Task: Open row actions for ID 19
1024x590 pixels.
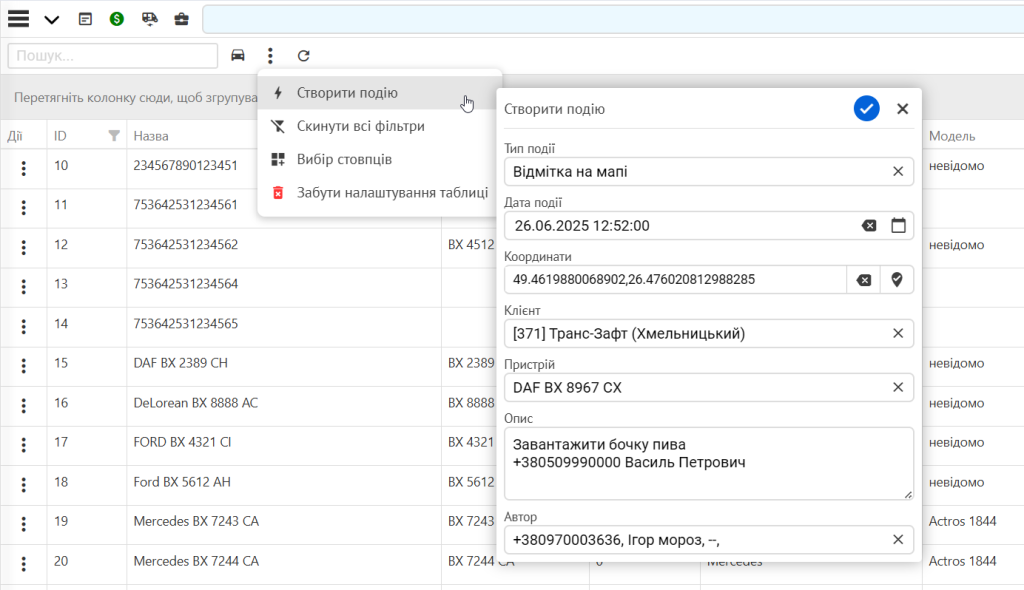Action: 24,523
